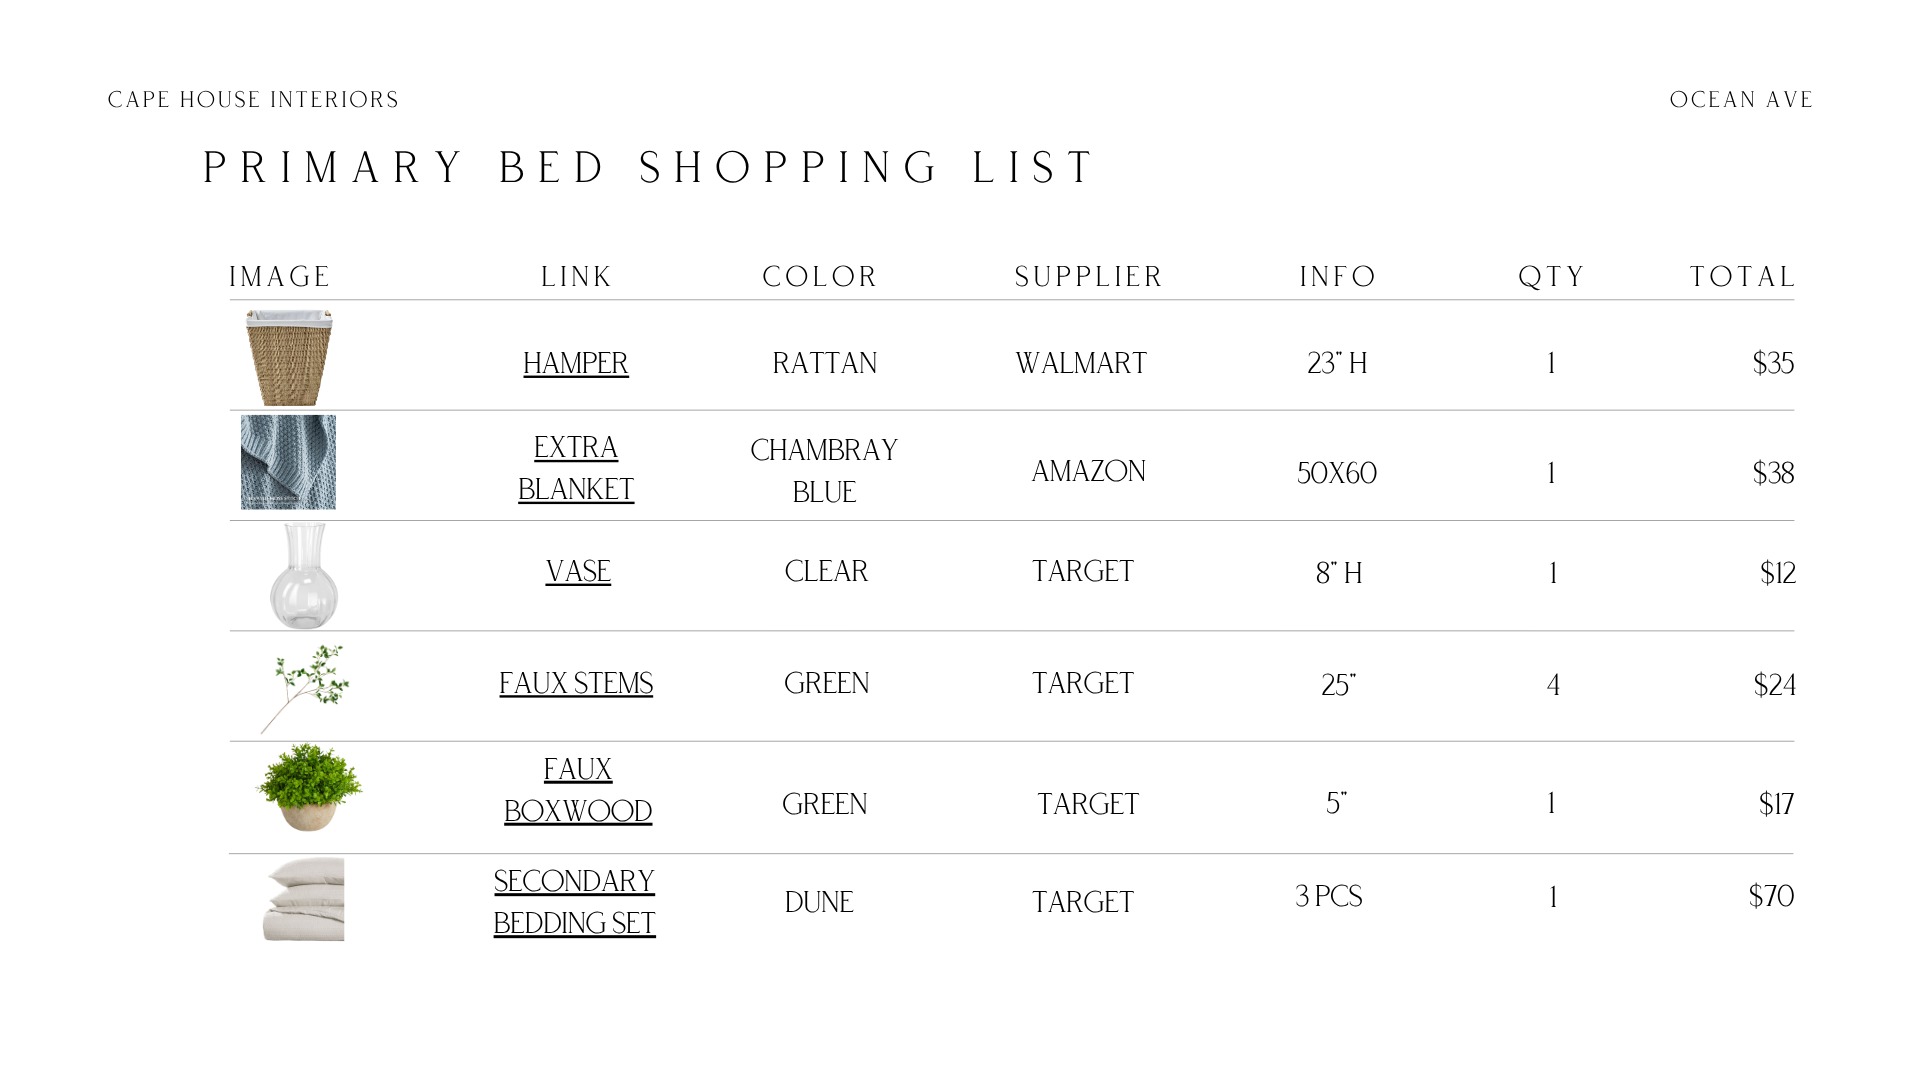1920x1080 pixels.
Task: Select the folded bedding set image
Action: 304,899
